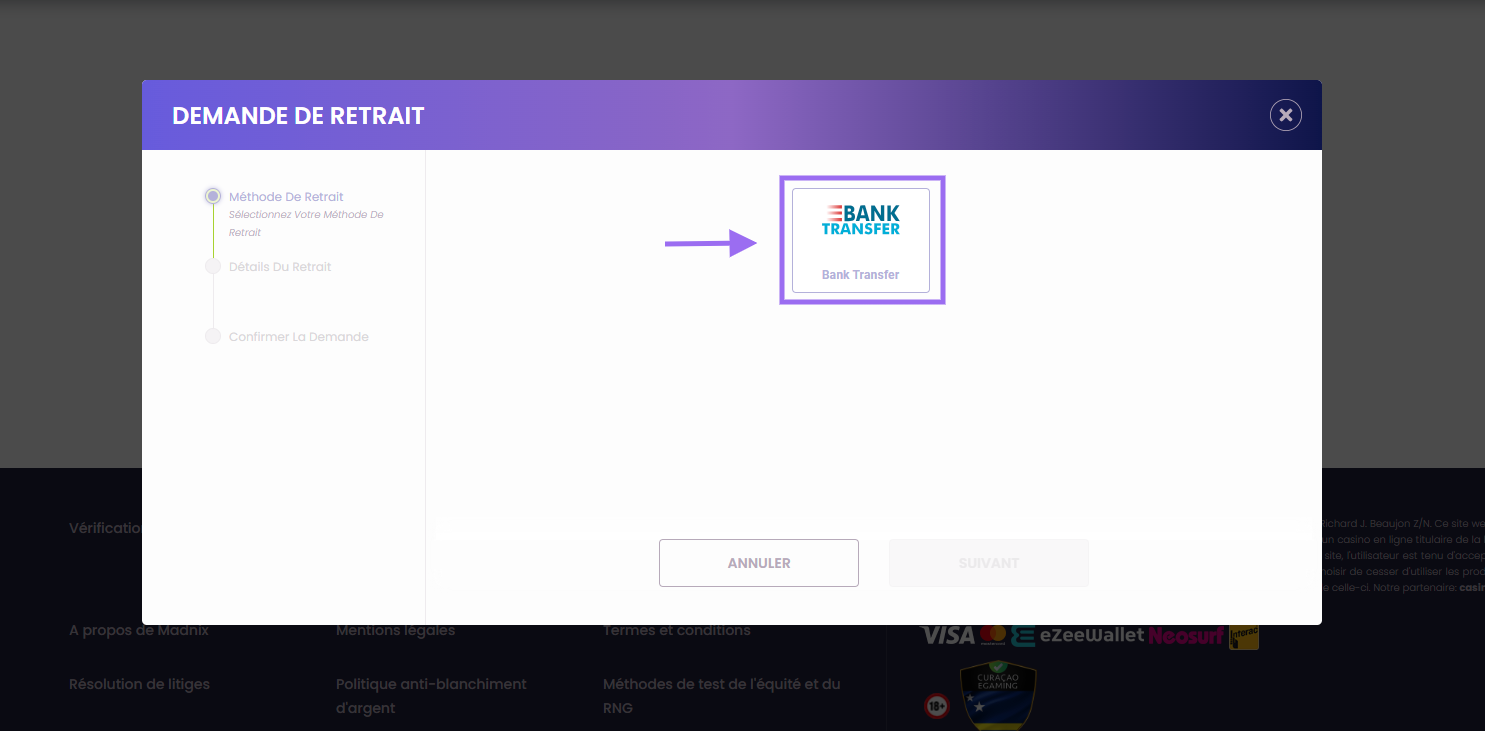
Task: Select the Méthode De Retrait step circle
Action: (x=213, y=197)
